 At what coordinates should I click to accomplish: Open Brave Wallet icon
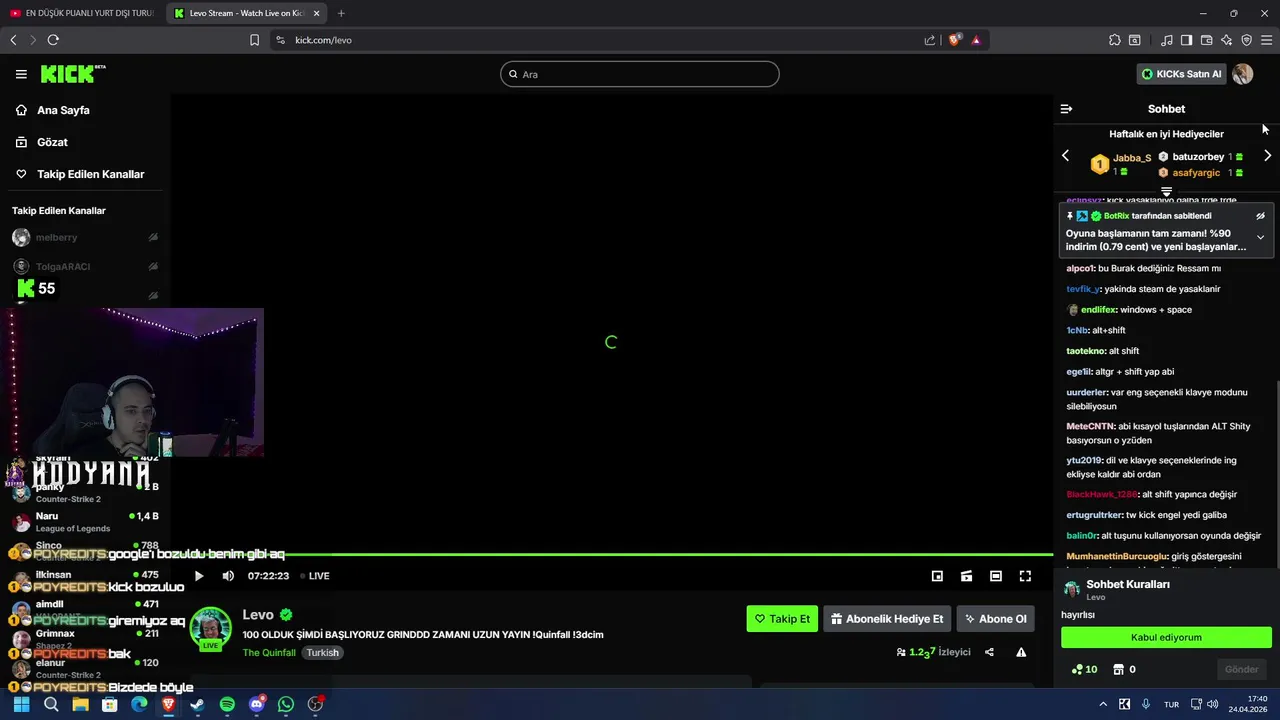pos(1206,40)
